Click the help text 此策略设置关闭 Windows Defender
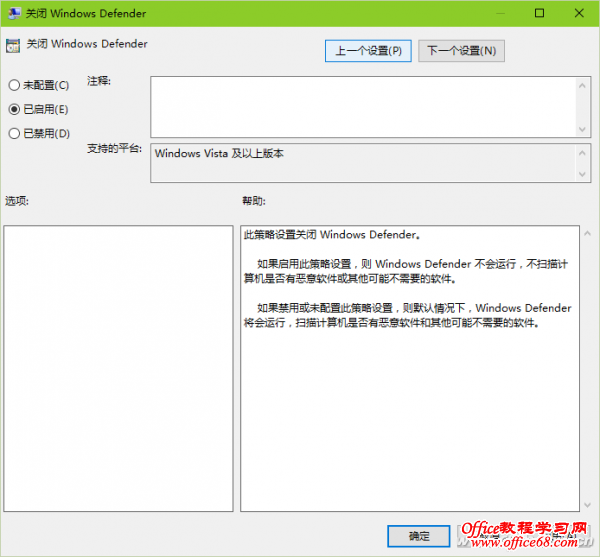 pos(332,235)
